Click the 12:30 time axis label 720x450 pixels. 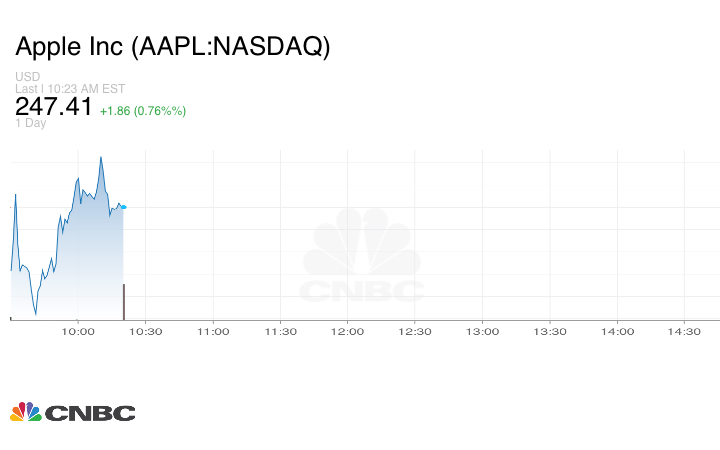point(415,331)
